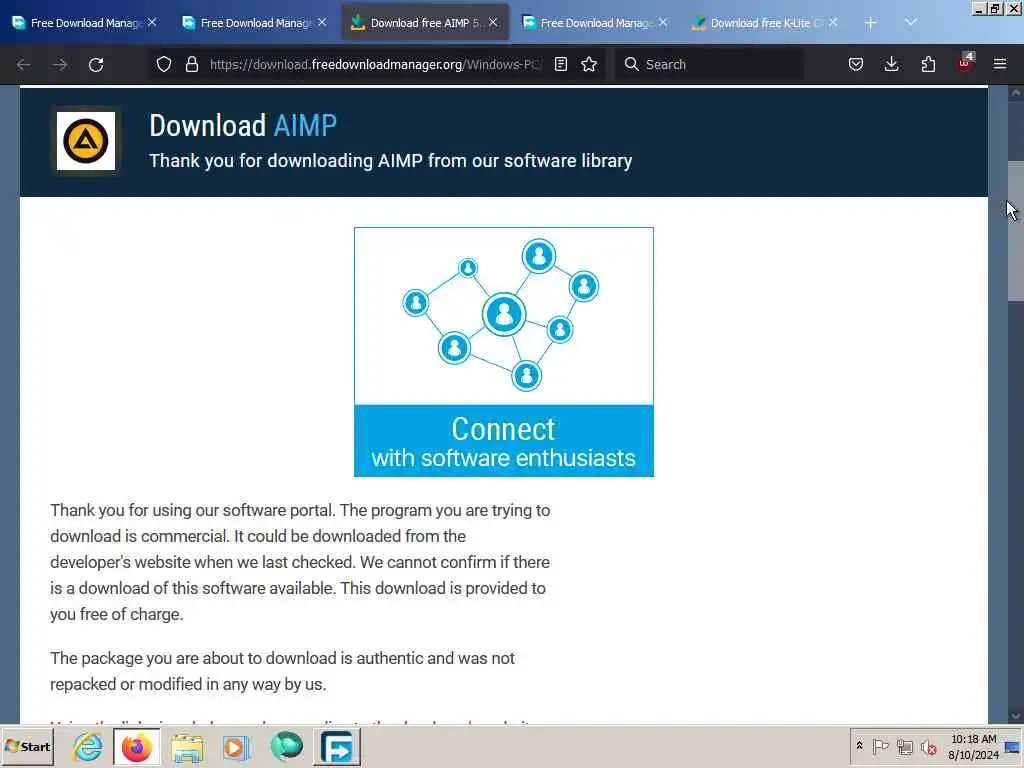Toggle reader view icon in address bar
The width and height of the screenshot is (1024, 768).
tap(560, 64)
